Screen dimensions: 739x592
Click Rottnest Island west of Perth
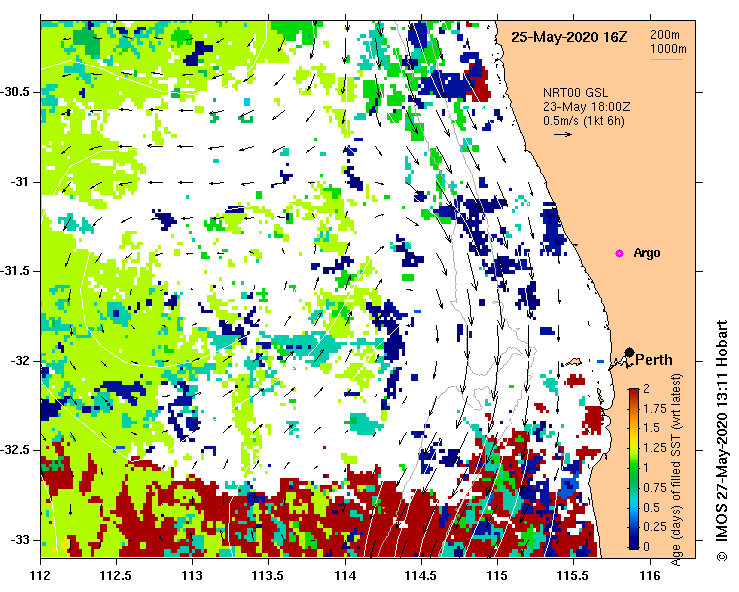coord(573,362)
